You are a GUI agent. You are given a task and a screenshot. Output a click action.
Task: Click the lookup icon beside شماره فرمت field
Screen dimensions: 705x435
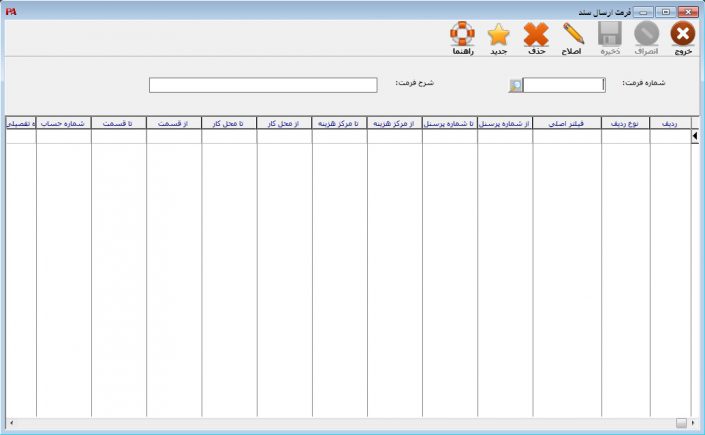coord(515,86)
